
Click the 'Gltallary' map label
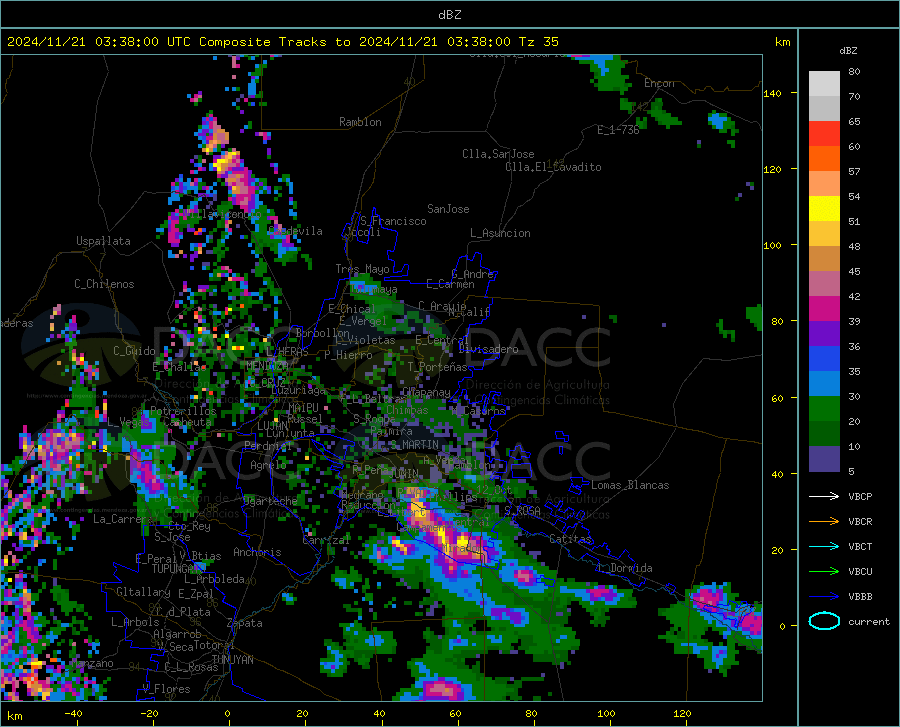coord(143,592)
